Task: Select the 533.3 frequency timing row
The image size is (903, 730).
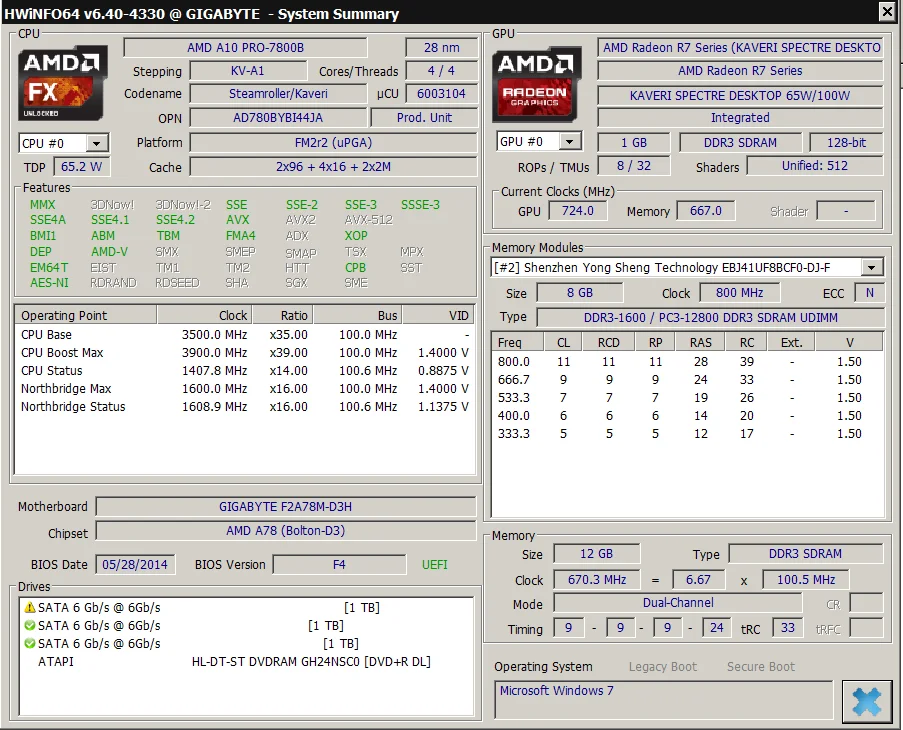Action: [x=687, y=398]
